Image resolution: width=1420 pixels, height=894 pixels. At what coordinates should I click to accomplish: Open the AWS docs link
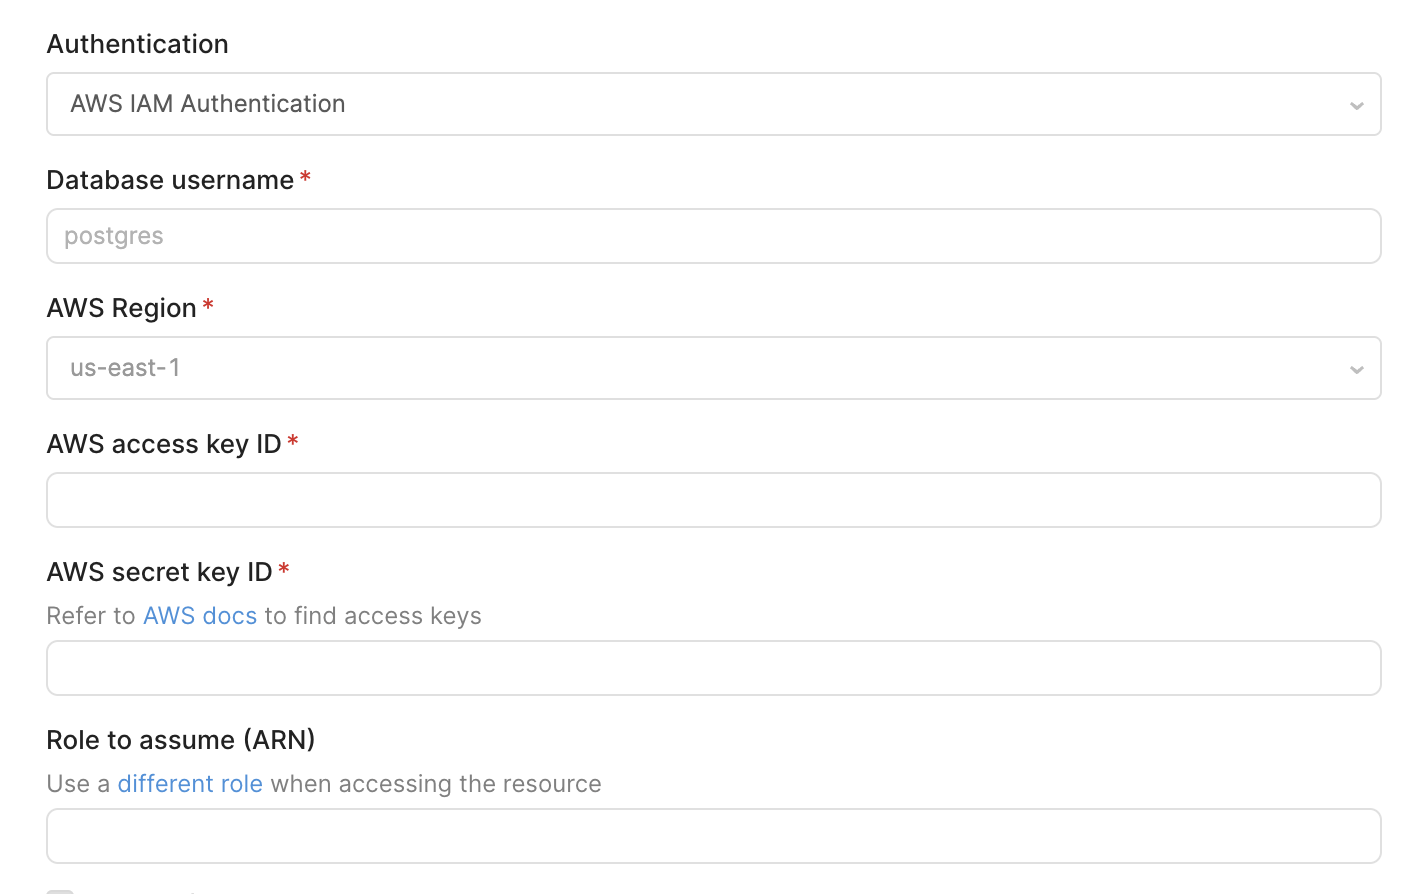[200, 616]
